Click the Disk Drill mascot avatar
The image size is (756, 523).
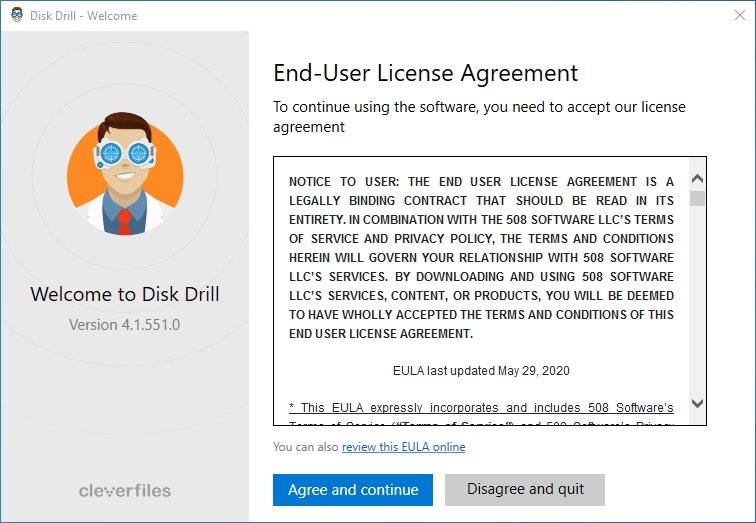tap(125, 174)
